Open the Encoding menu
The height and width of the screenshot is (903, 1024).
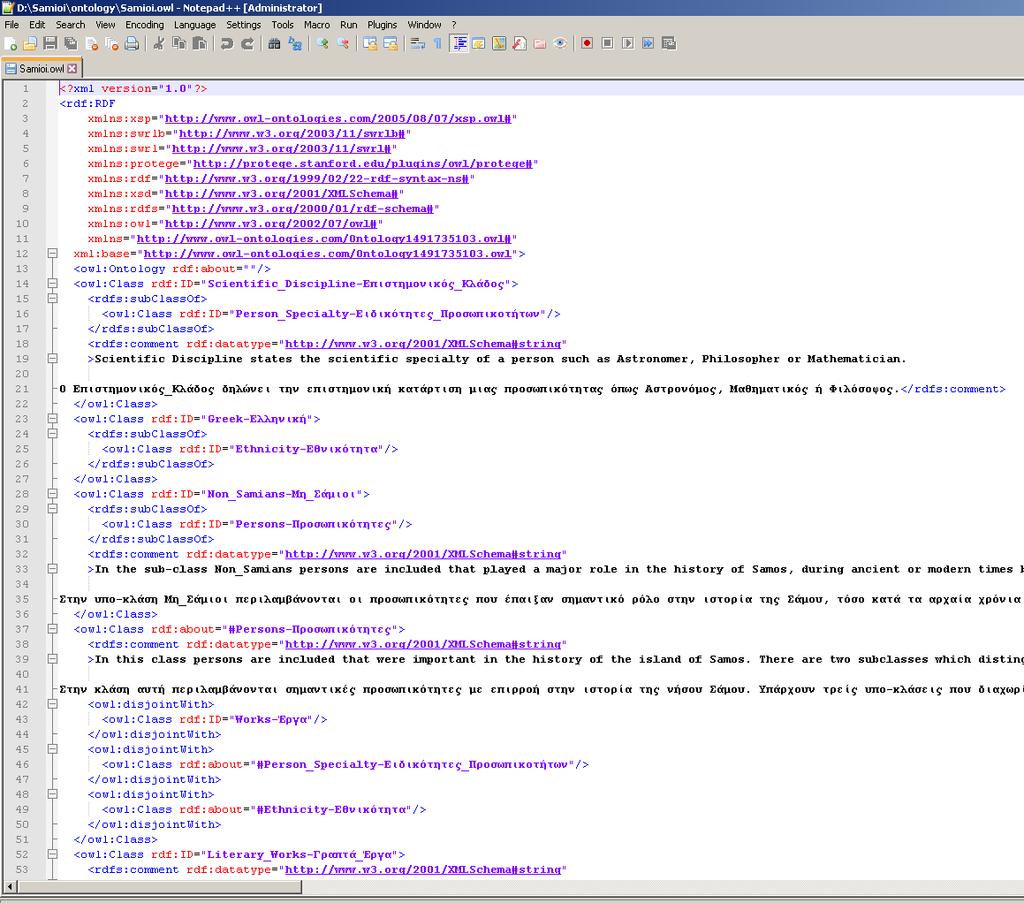[x=144, y=25]
